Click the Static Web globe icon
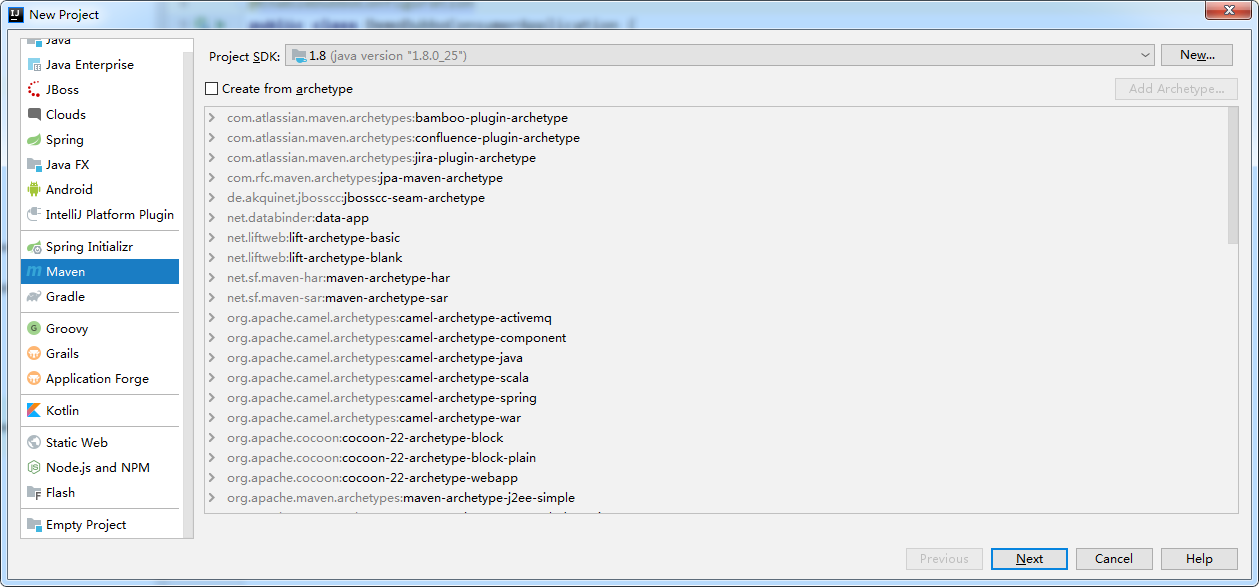 point(35,443)
